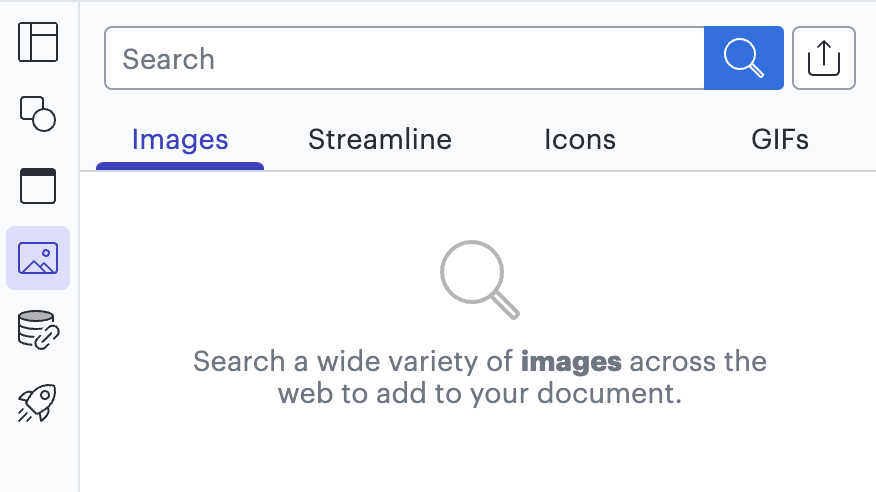Select the GIFs tab
Viewport: 876px width, 492px height.
coord(780,140)
